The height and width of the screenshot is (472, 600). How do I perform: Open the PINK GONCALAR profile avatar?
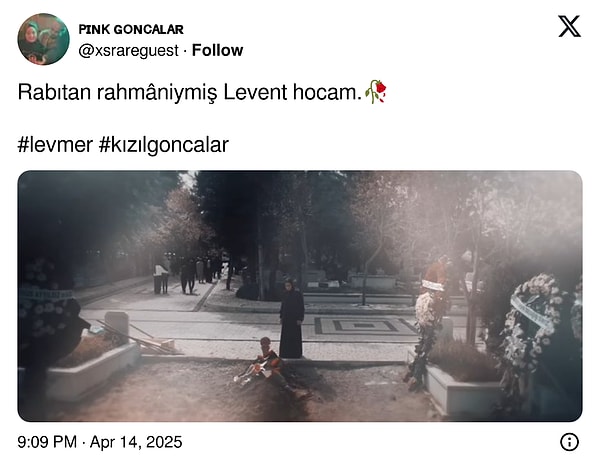click(43, 39)
